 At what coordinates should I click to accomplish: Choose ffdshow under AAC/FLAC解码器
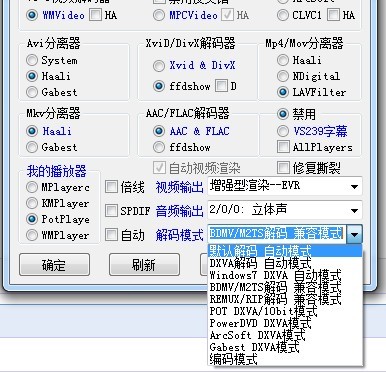coord(159,147)
